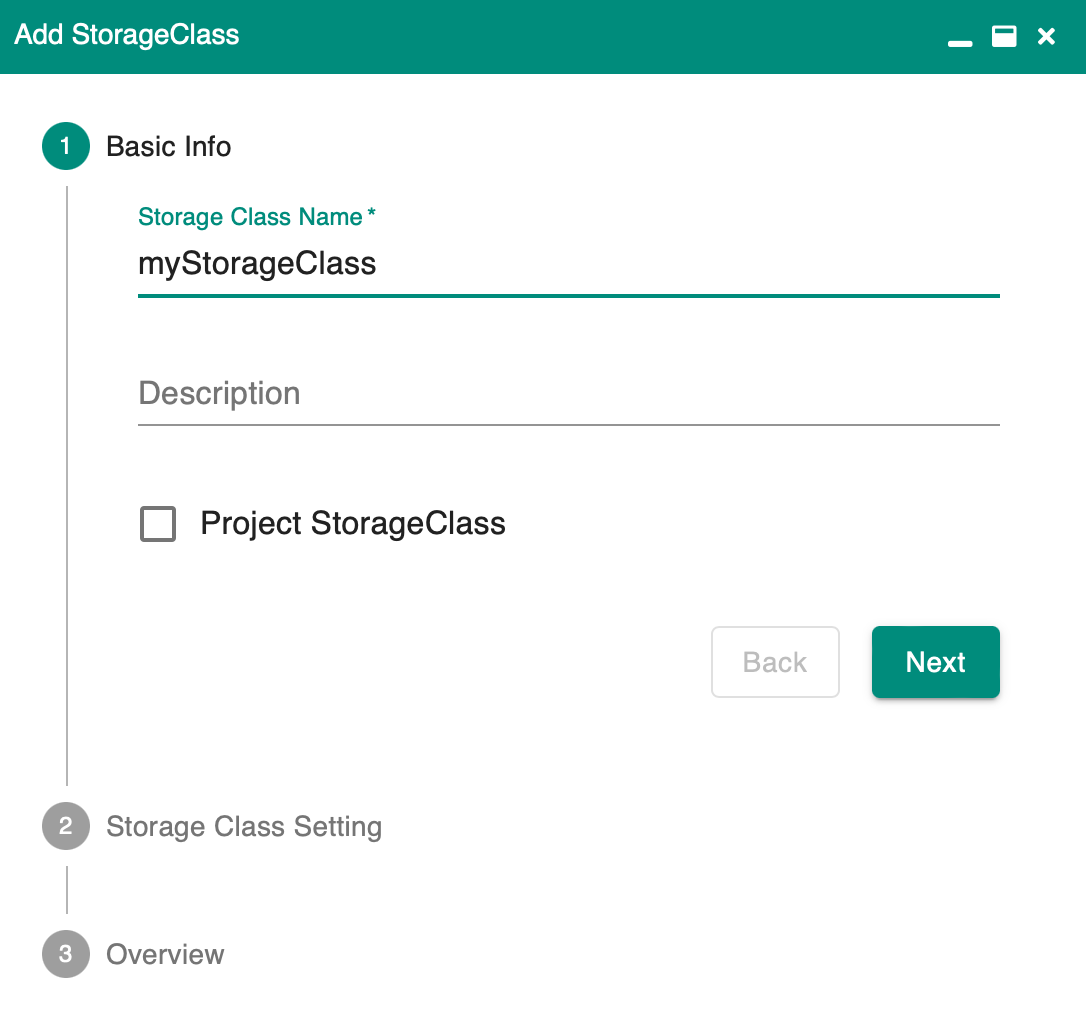Click the Add StorageClass title text

[x=127, y=35]
